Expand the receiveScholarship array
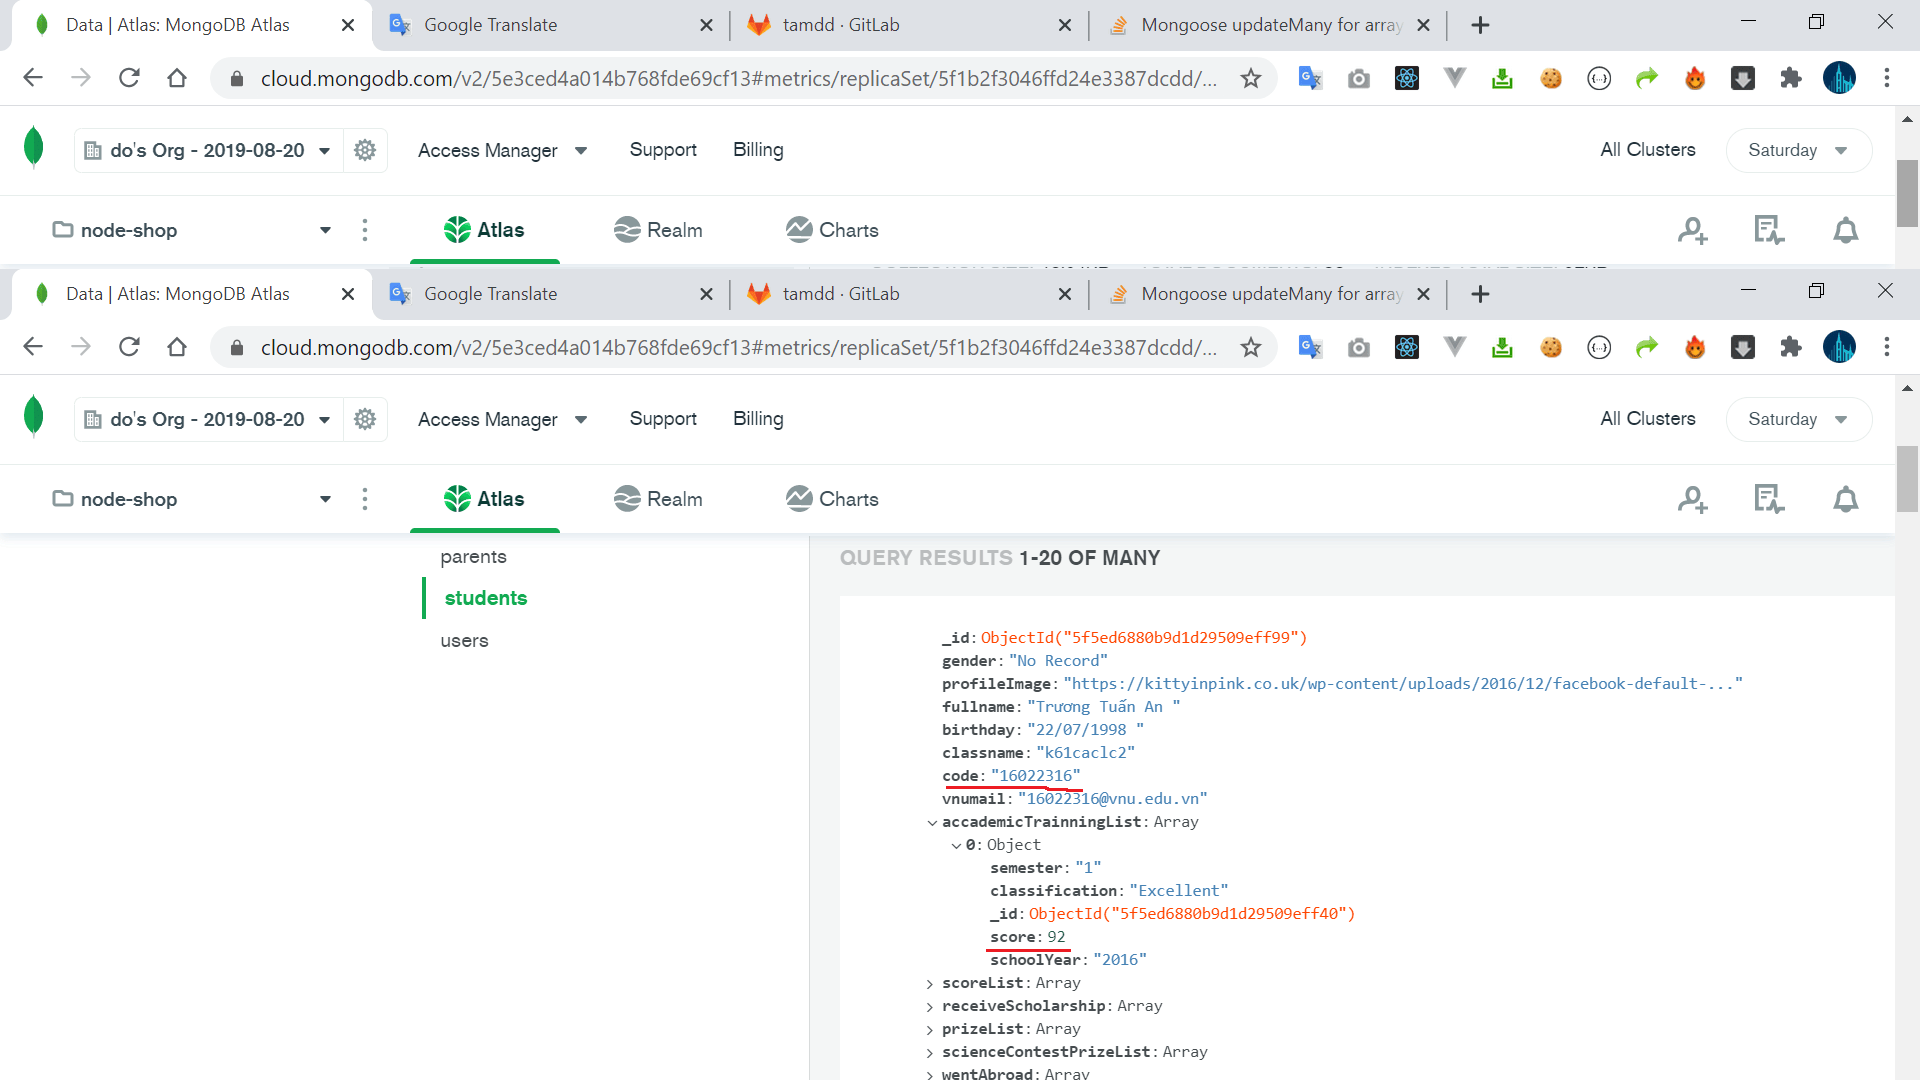Image resolution: width=1920 pixels, height=1080 pixels. 931,1006
